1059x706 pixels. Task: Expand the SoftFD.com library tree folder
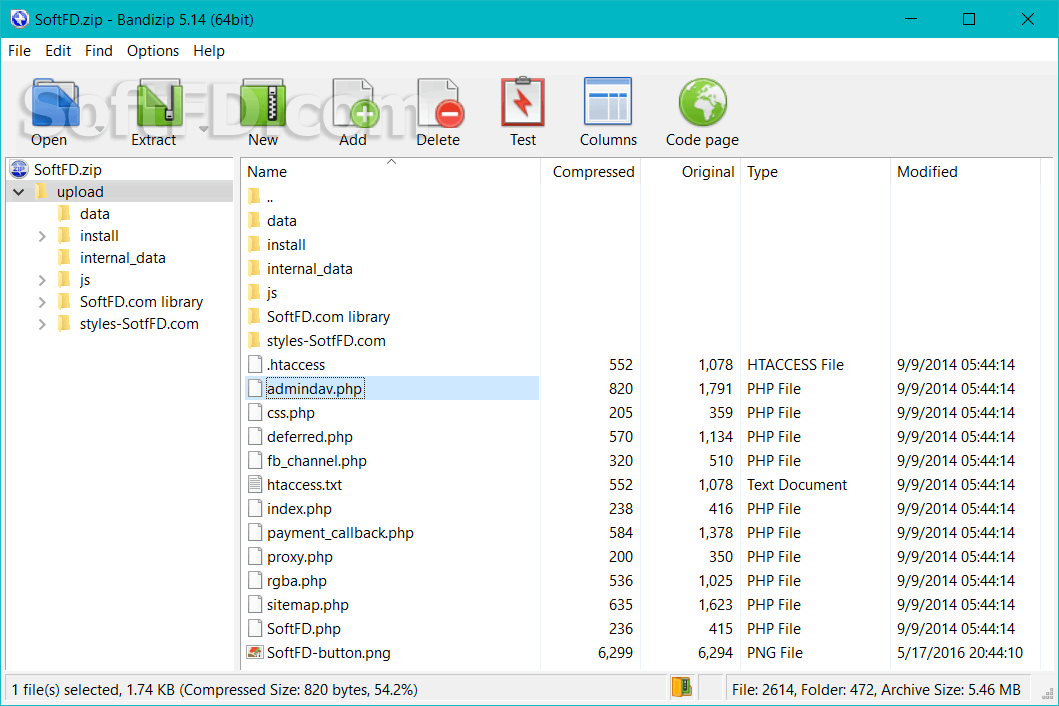42,302
